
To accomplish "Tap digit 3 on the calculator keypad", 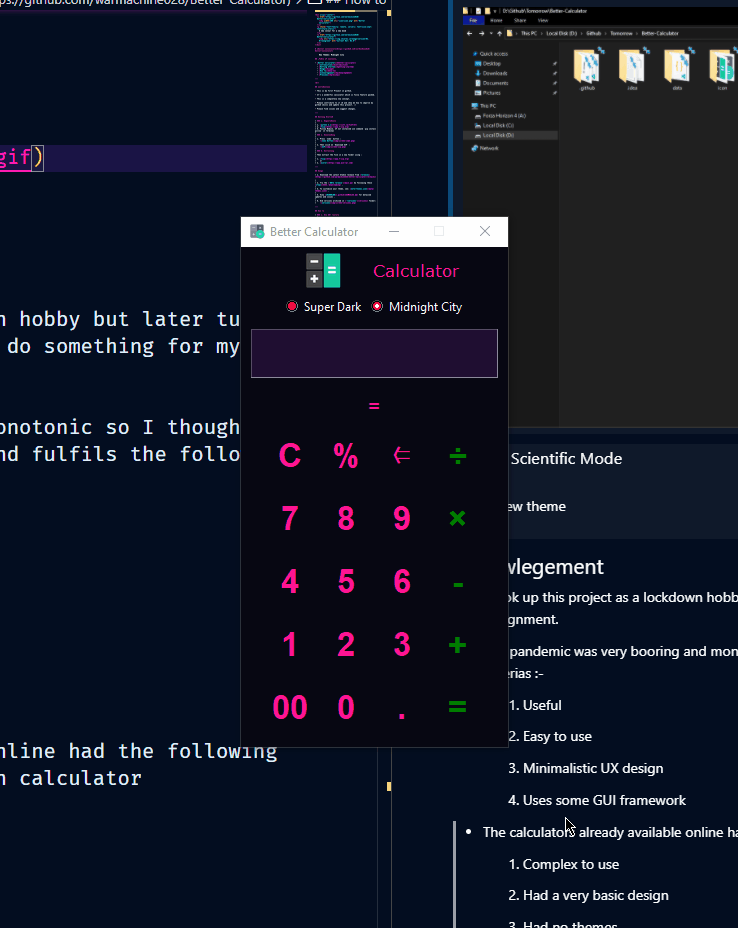I will click(402, 644).
